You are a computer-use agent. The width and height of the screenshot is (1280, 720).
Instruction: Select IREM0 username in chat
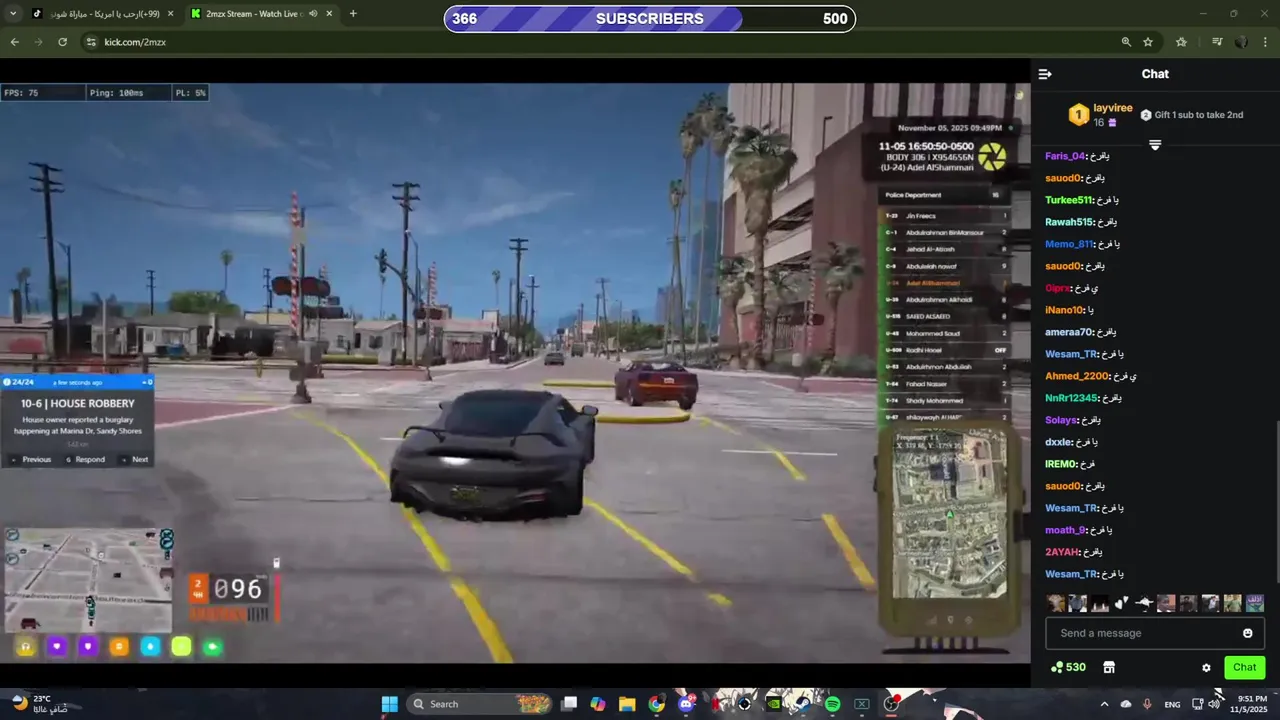[1060, 464]
